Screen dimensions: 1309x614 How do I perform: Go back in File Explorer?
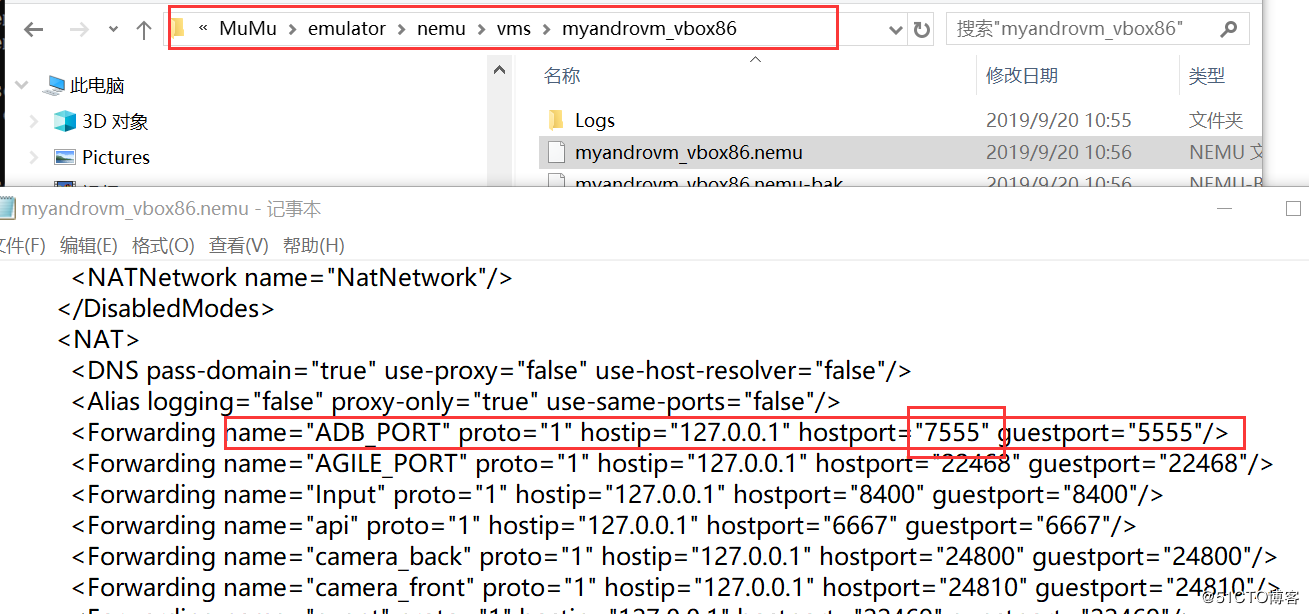(34, 30)
